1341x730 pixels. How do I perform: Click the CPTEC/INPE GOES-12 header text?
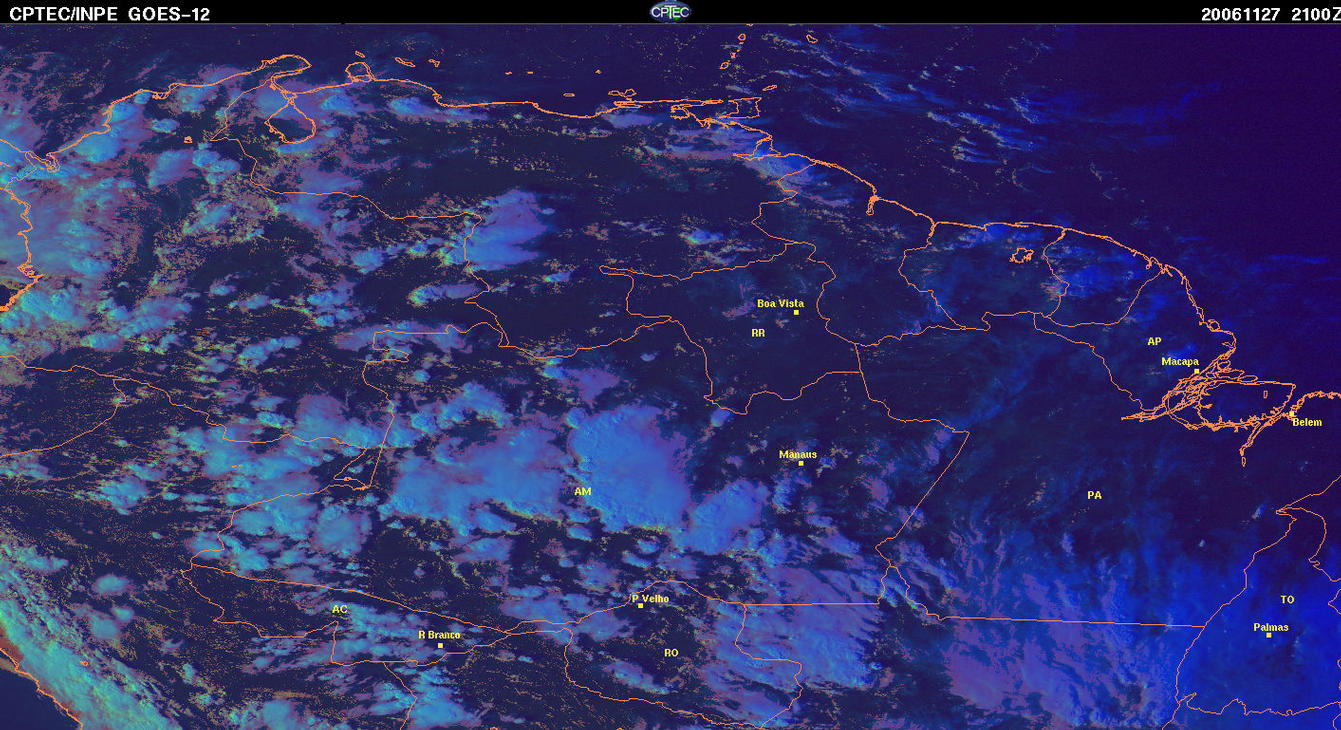[110, 14]
